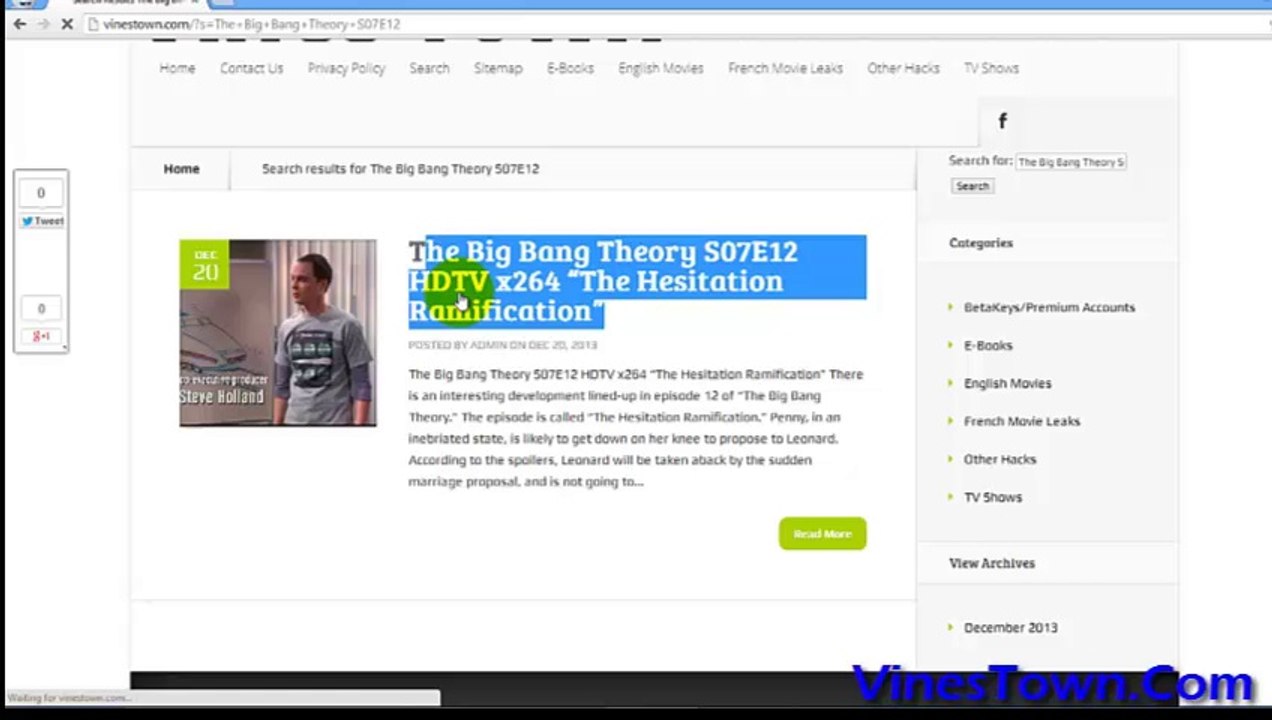Viewport: 1272px width, 720px height.
Task: Click the View Archives sidebar heading
Action: point(992,563)
